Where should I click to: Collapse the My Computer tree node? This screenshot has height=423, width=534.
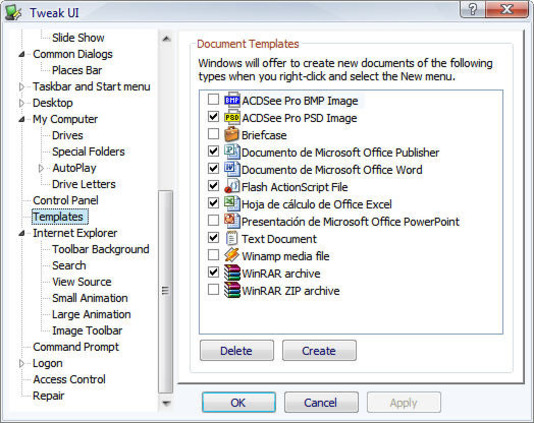pos(21,119)
